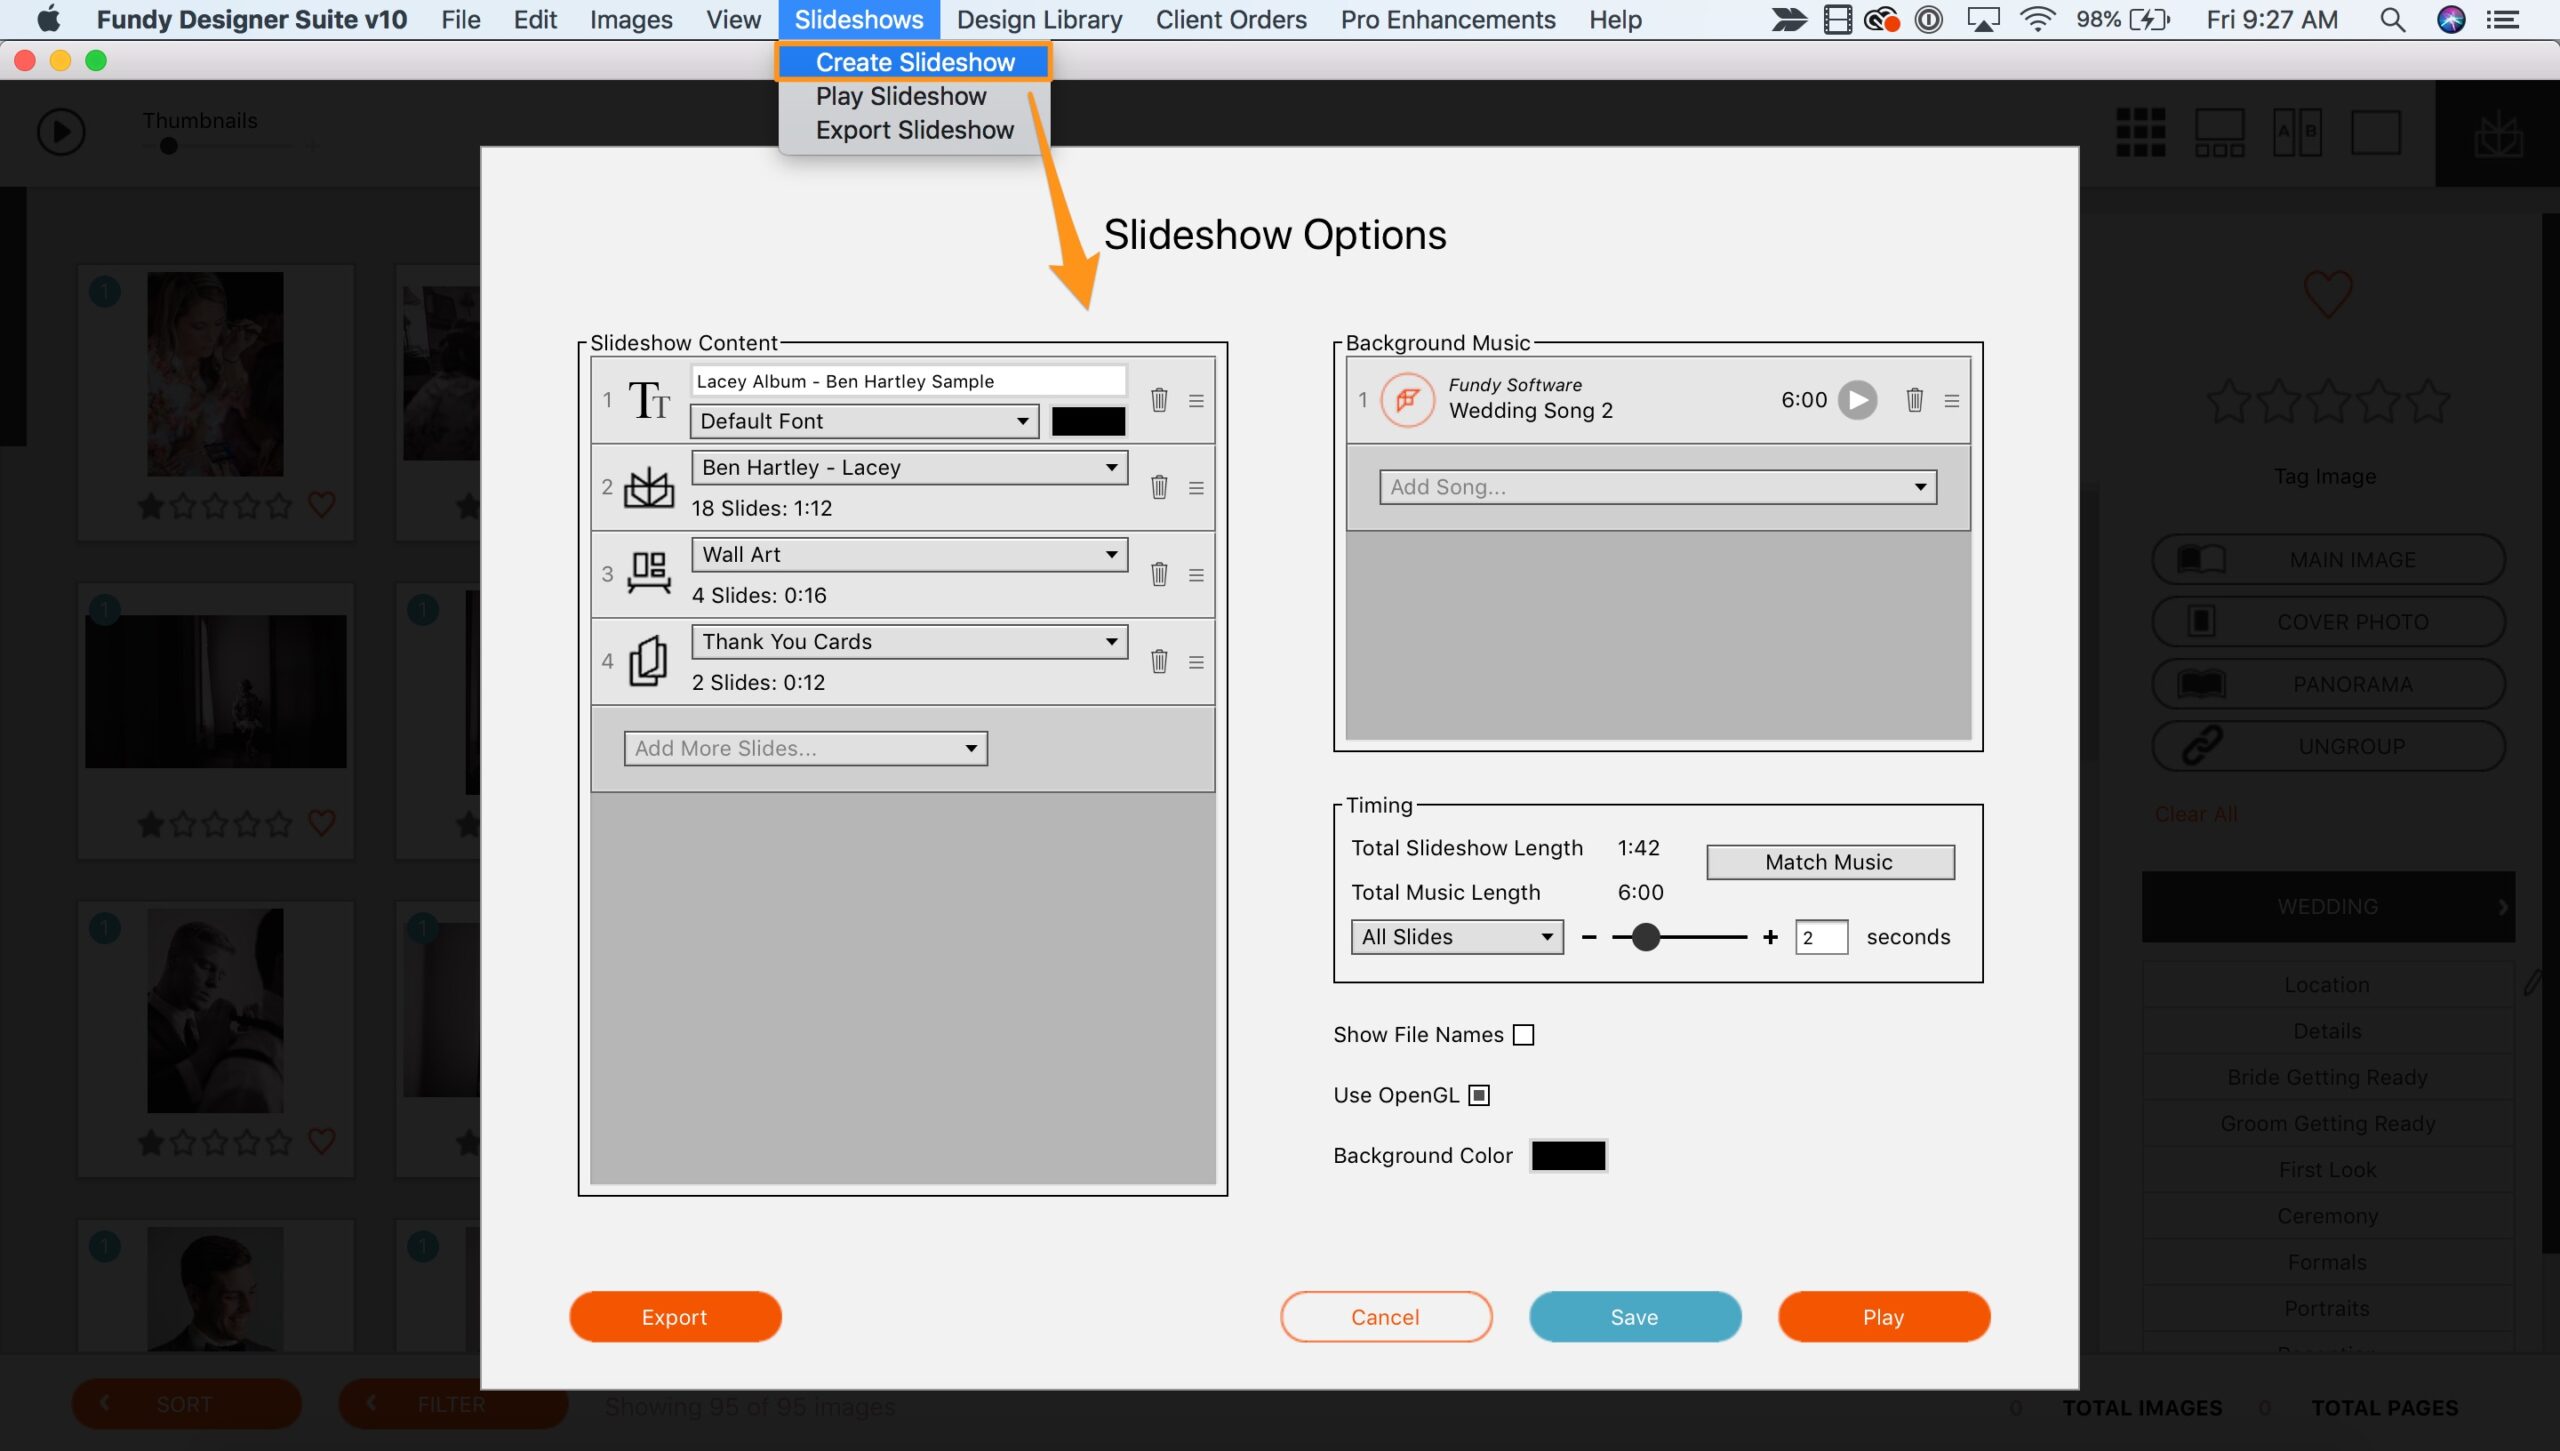Switch to A/B compare view icon
The height and width of the screenshot is (1451, 2560).
[x=2297, y=132]
